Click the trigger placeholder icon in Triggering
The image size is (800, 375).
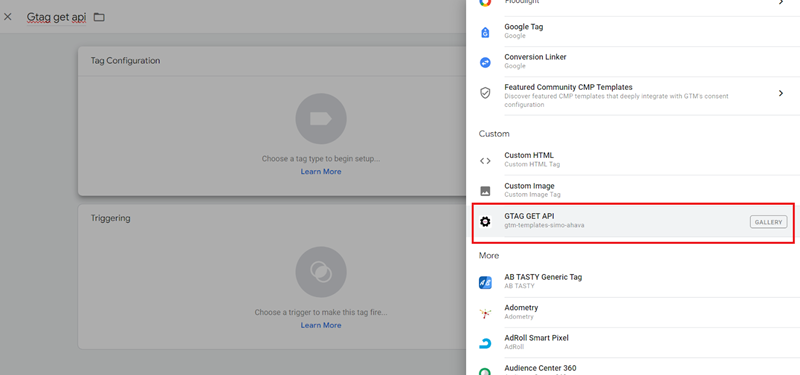tap(321, 272)
